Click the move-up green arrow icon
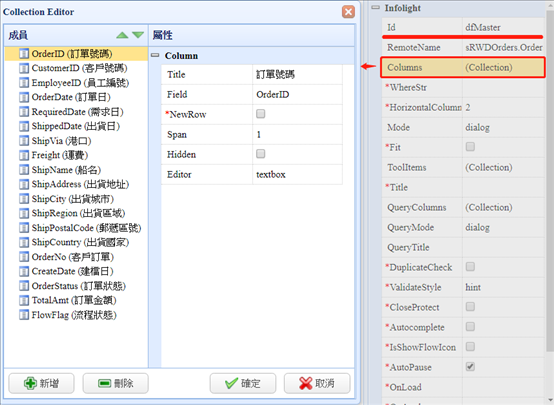The width and height of the screenshot is (554, 405). (x=122, y=35)
